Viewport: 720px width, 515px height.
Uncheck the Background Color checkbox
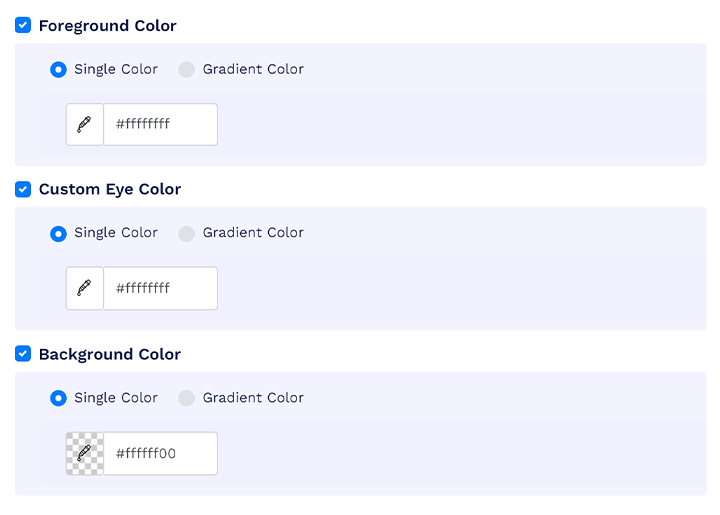coord(23,354)
